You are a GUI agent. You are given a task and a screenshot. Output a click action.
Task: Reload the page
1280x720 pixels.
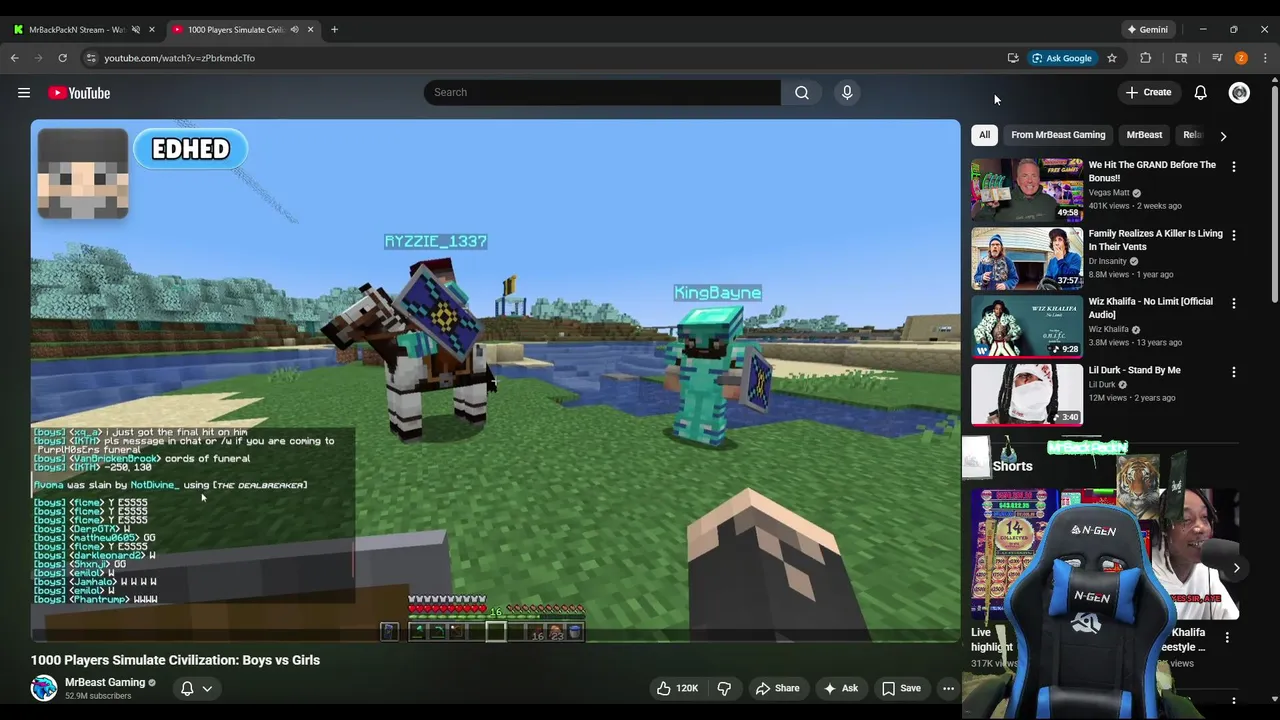[63, 58]
